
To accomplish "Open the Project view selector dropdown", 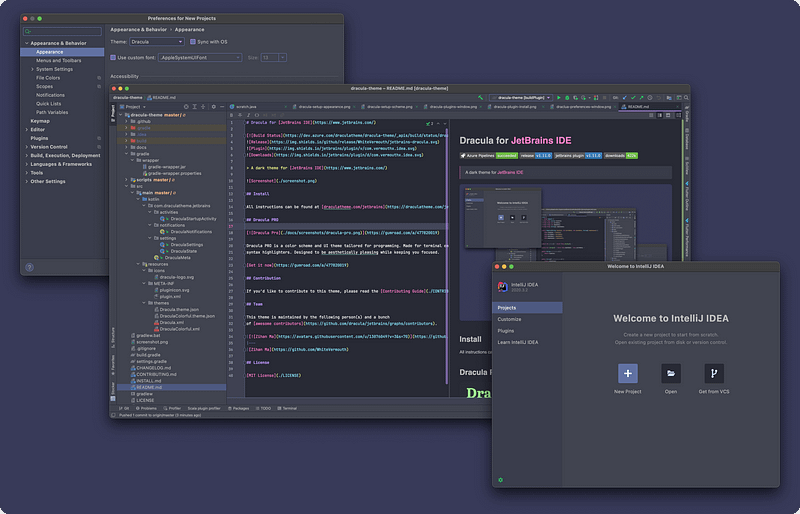I will click(x=132, y=107).
